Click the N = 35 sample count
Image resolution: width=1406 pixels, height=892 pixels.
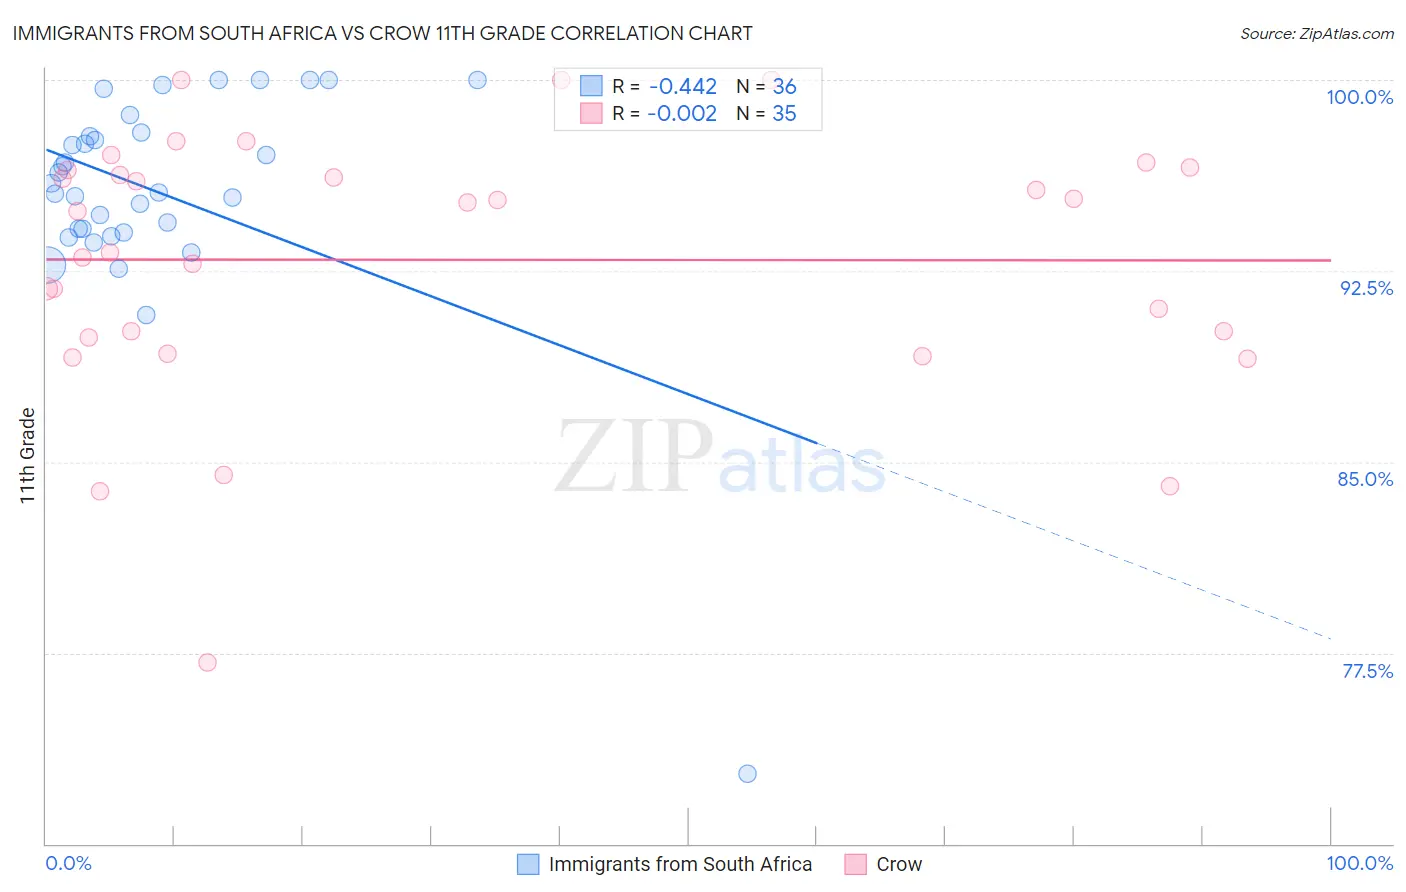pyautogui.click(x=766, y=113)
